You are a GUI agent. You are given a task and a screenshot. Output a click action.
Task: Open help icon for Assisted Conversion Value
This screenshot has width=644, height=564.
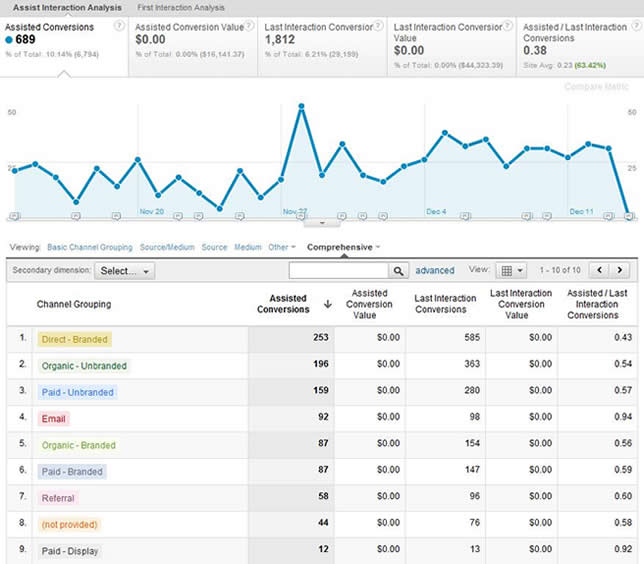[249, 26]
